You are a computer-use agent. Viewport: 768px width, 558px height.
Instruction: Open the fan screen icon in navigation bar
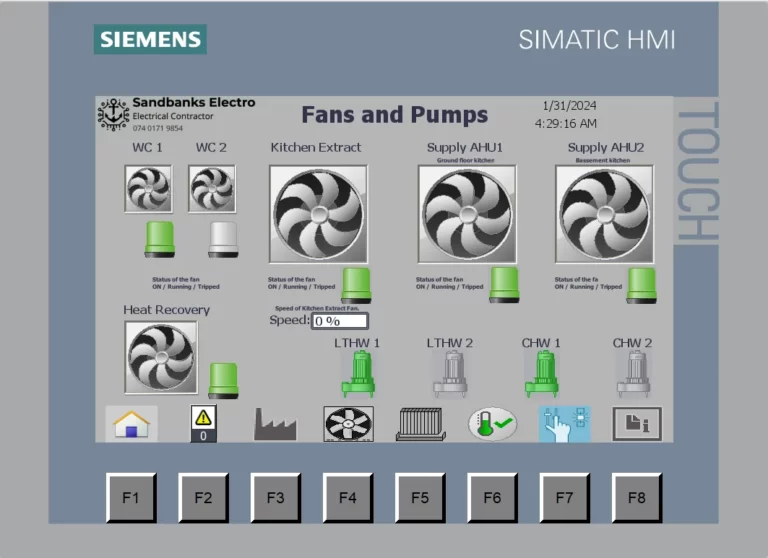(348, 424)
